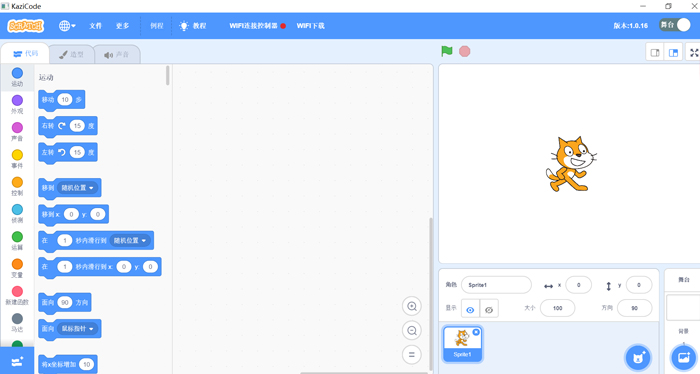Choose a new sprite with the cat button
Image resolution: width=700 pixels, height=374 pixels.
(638, 357)
